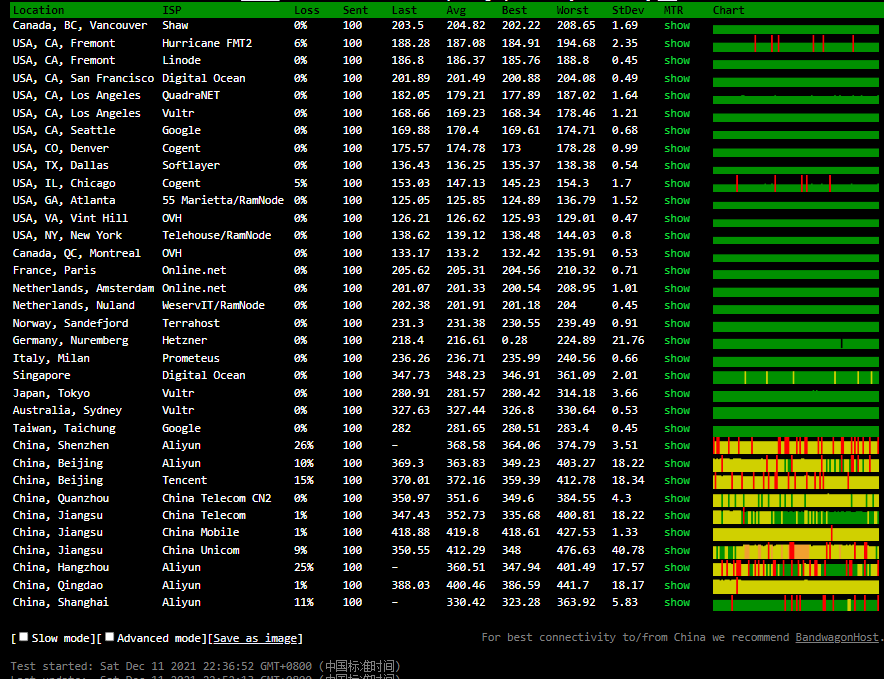Click the StDev column header
884x679 pixels.
click(x=628, y=10)
